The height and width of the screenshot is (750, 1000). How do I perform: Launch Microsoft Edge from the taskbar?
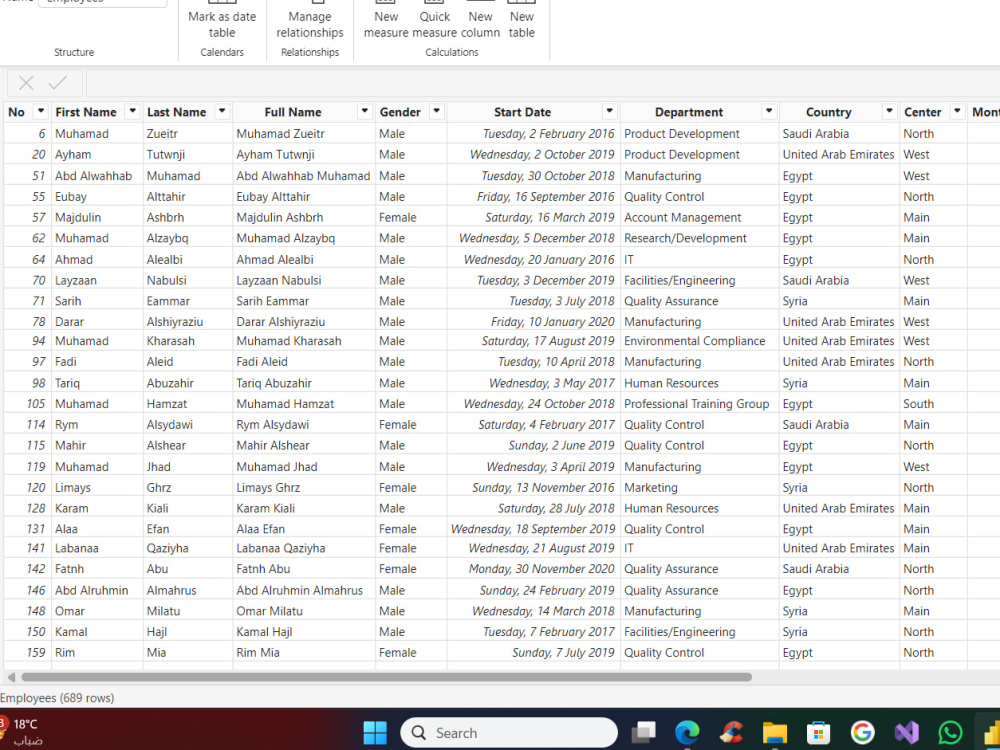coord(688,733)
